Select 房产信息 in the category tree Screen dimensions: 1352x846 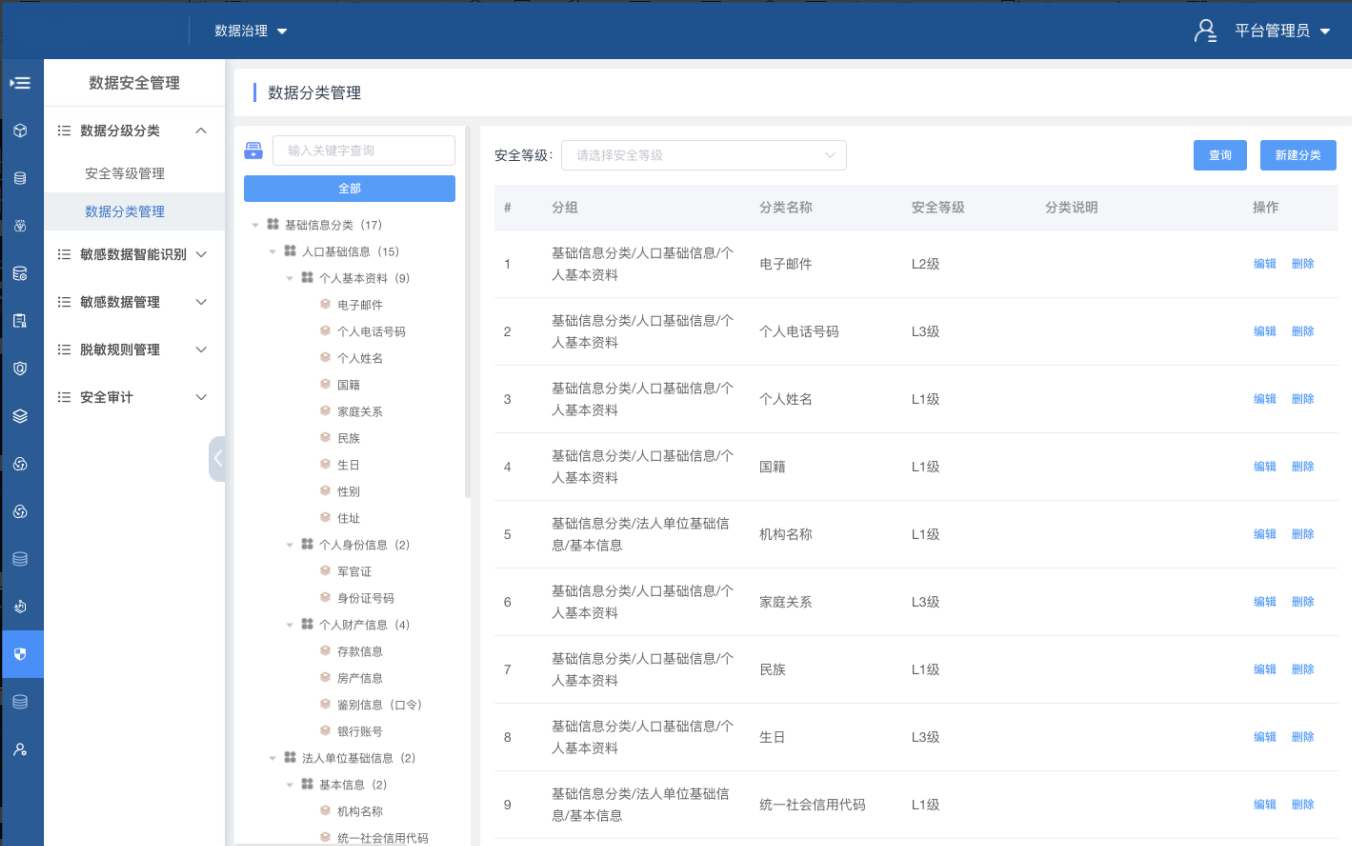click(x=360, y=678)
